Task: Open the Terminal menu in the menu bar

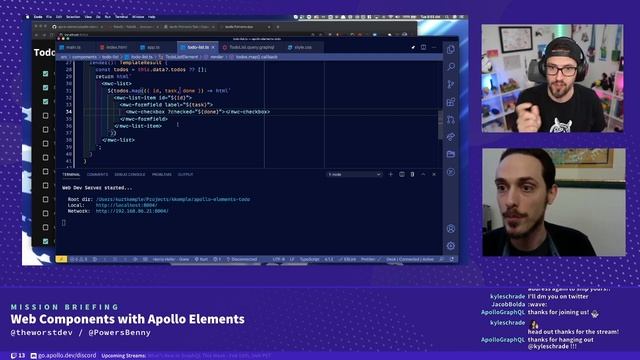Action: click(x=121, y=17)
